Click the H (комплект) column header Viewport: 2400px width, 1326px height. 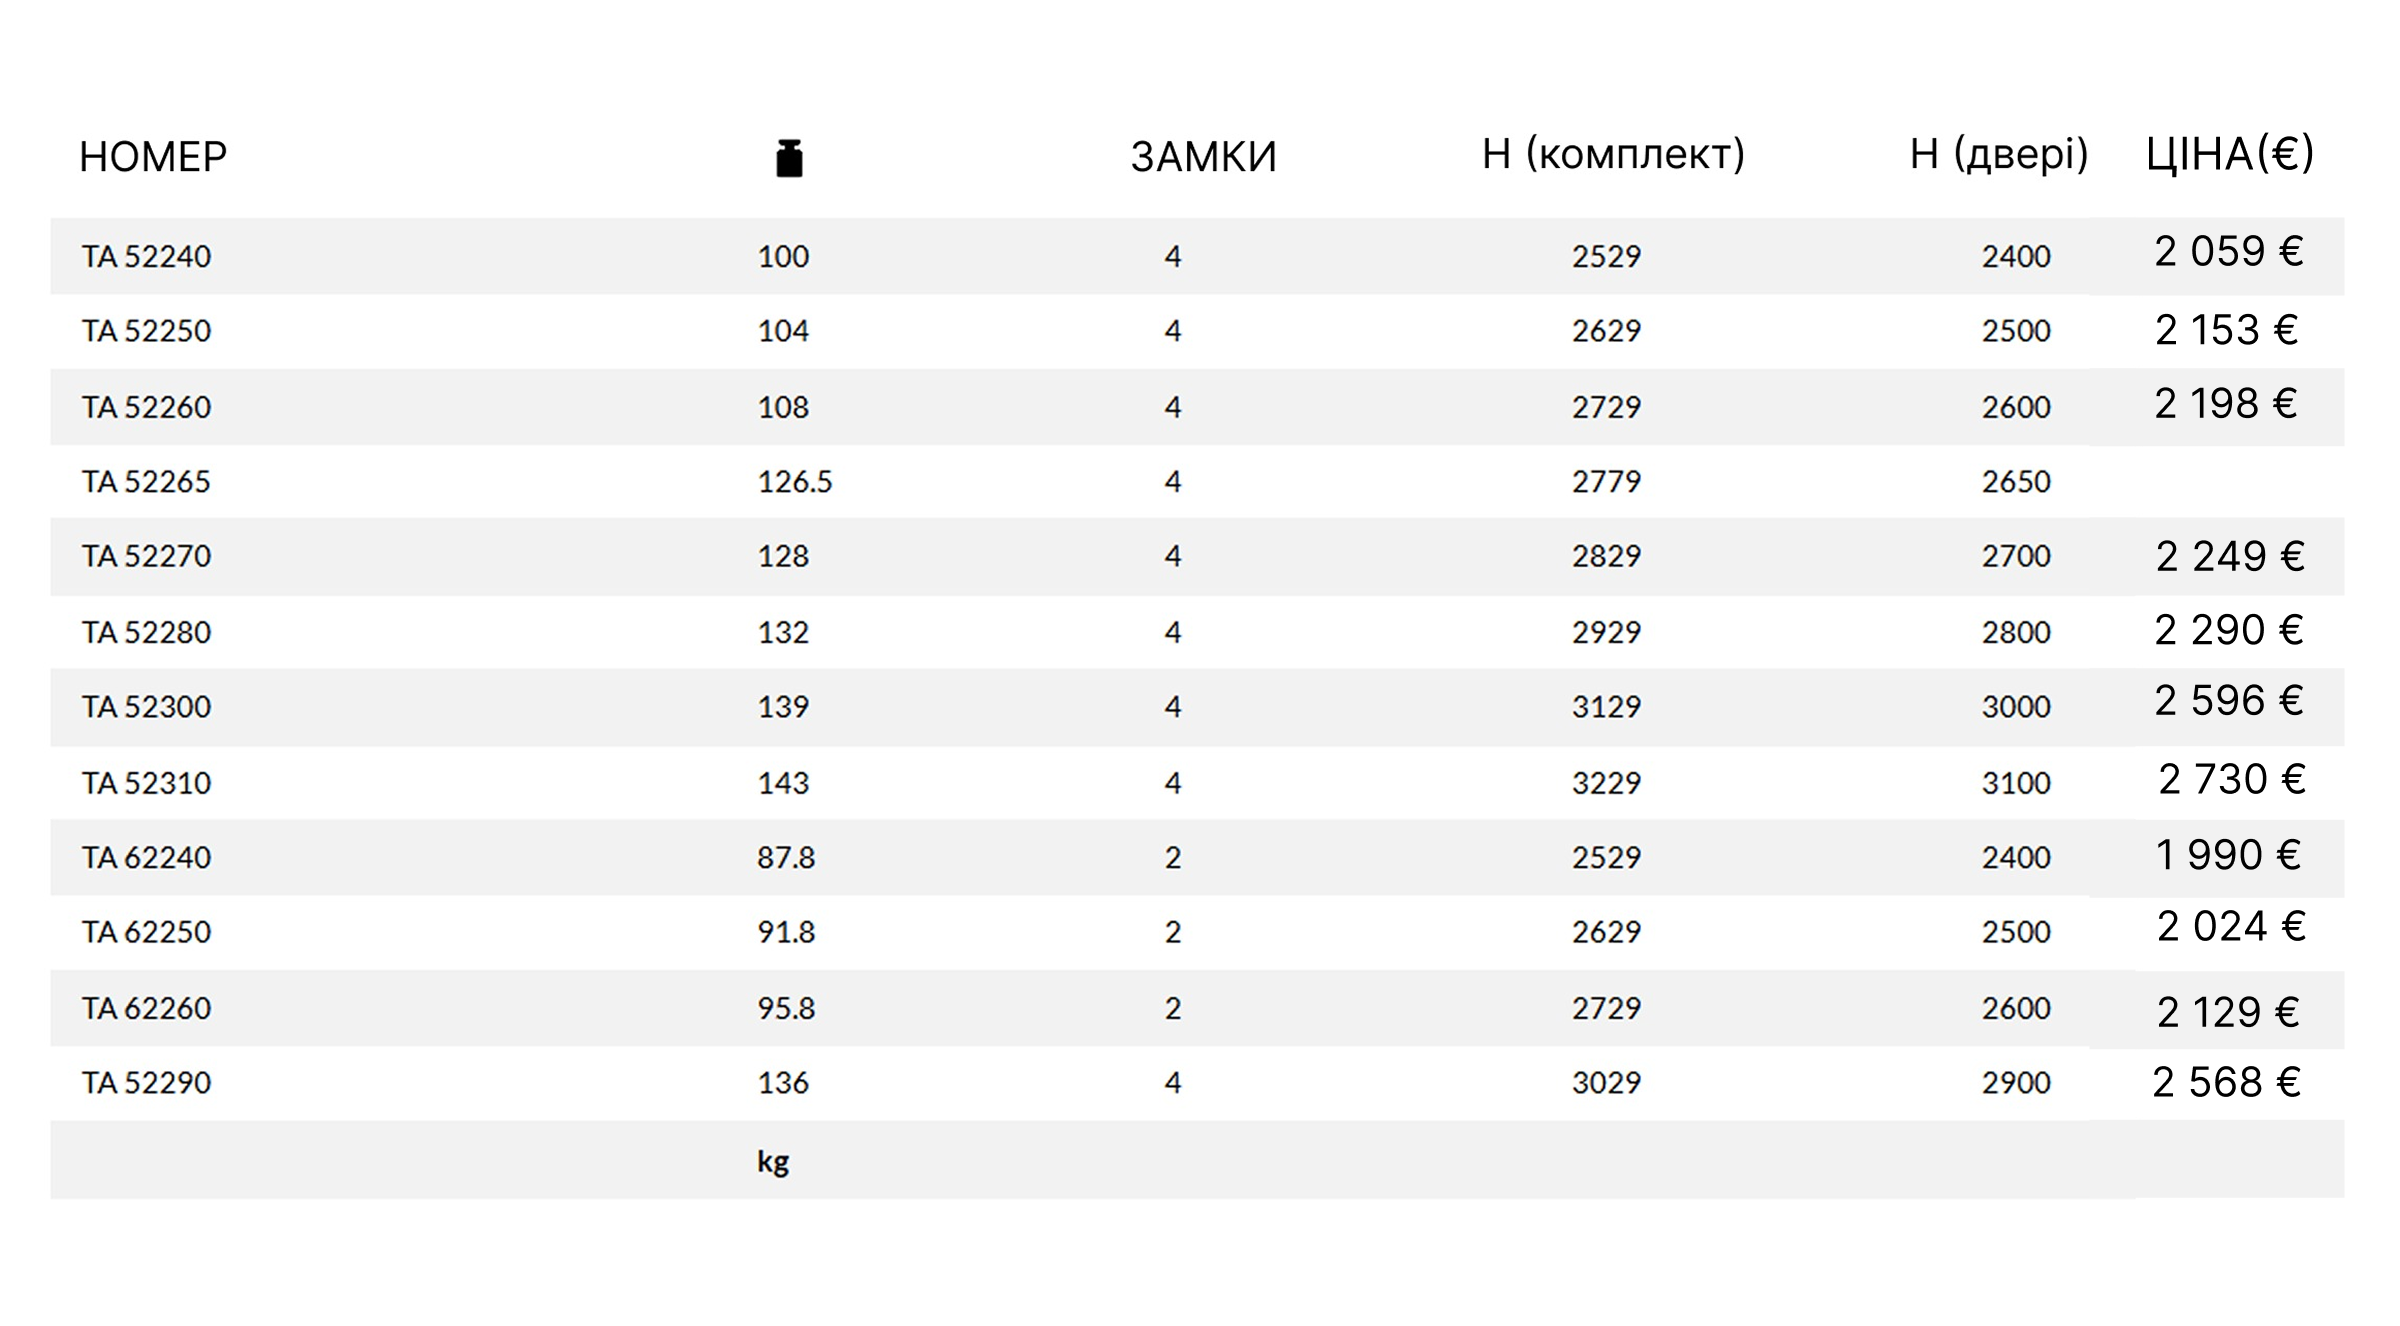click(x=1613, y=154)
